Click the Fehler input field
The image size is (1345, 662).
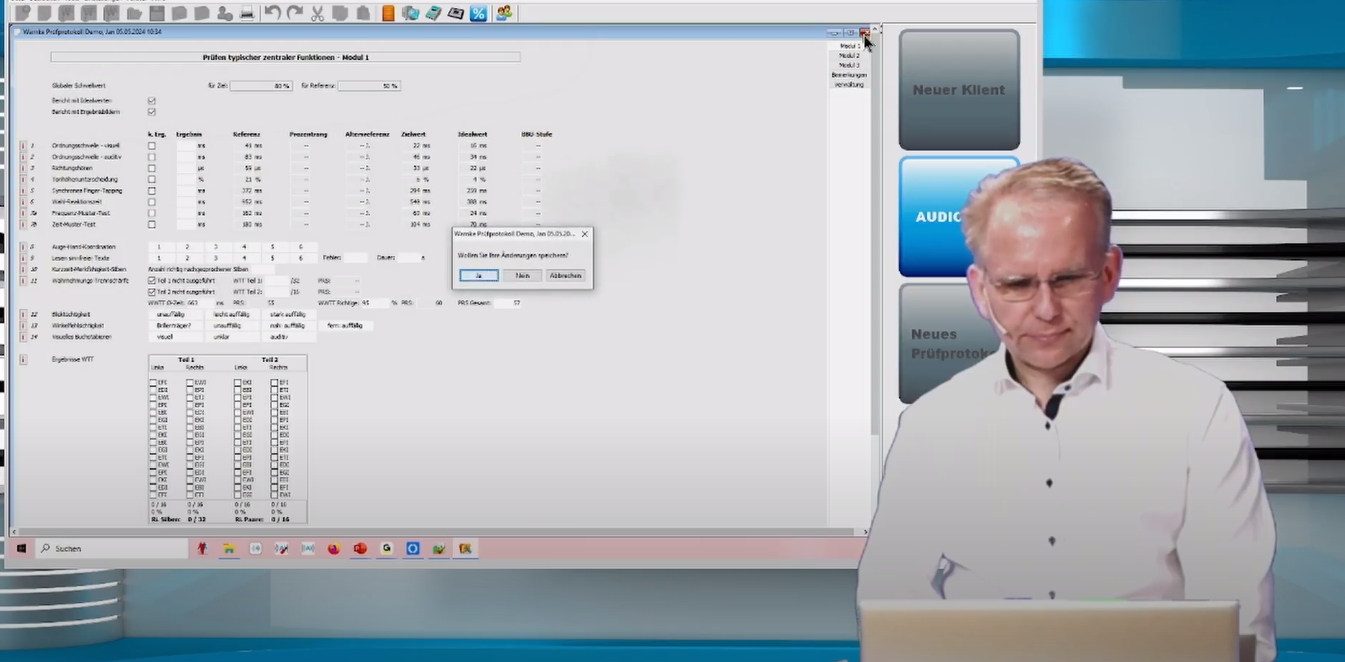(357, 258)
